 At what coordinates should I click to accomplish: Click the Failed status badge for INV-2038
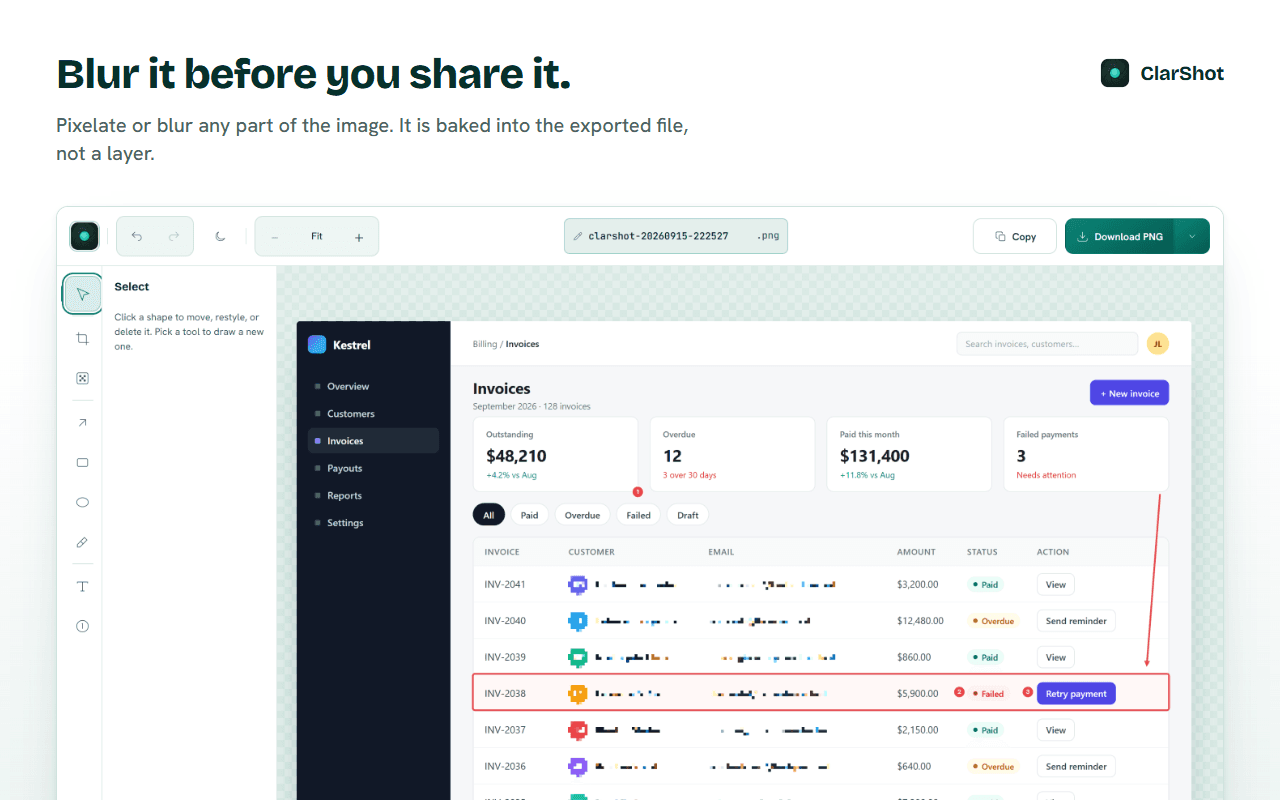[988, 694]
